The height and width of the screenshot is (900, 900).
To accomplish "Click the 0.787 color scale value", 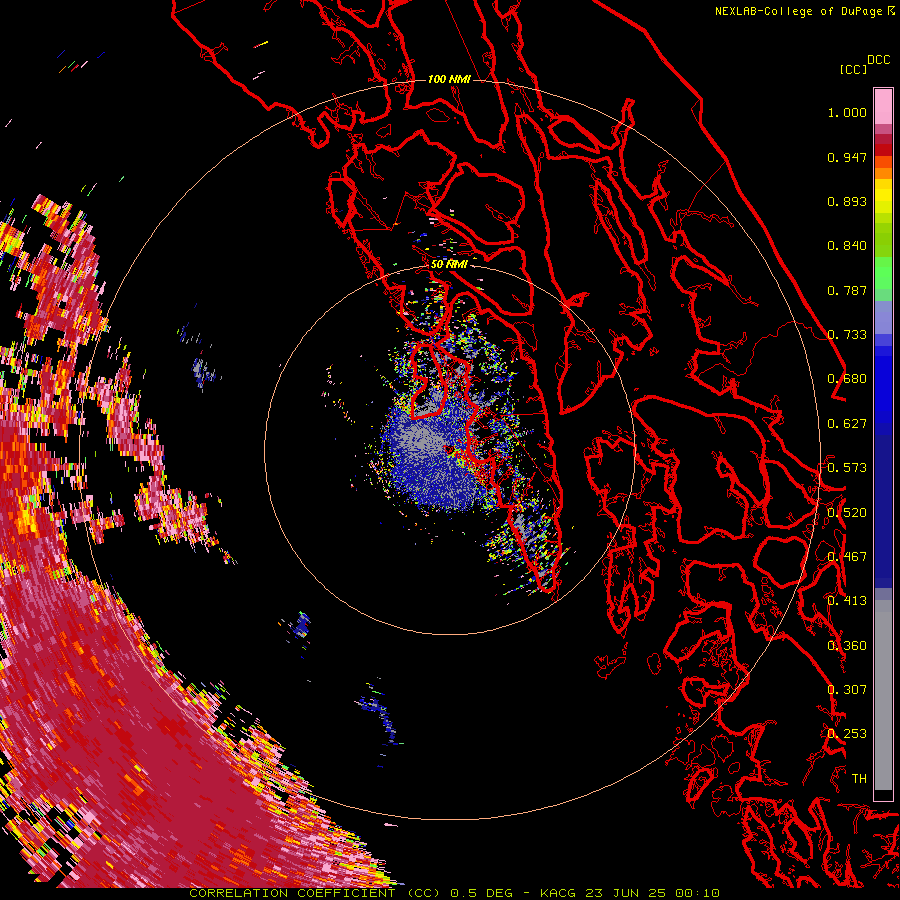I will [x=847, y=290].
